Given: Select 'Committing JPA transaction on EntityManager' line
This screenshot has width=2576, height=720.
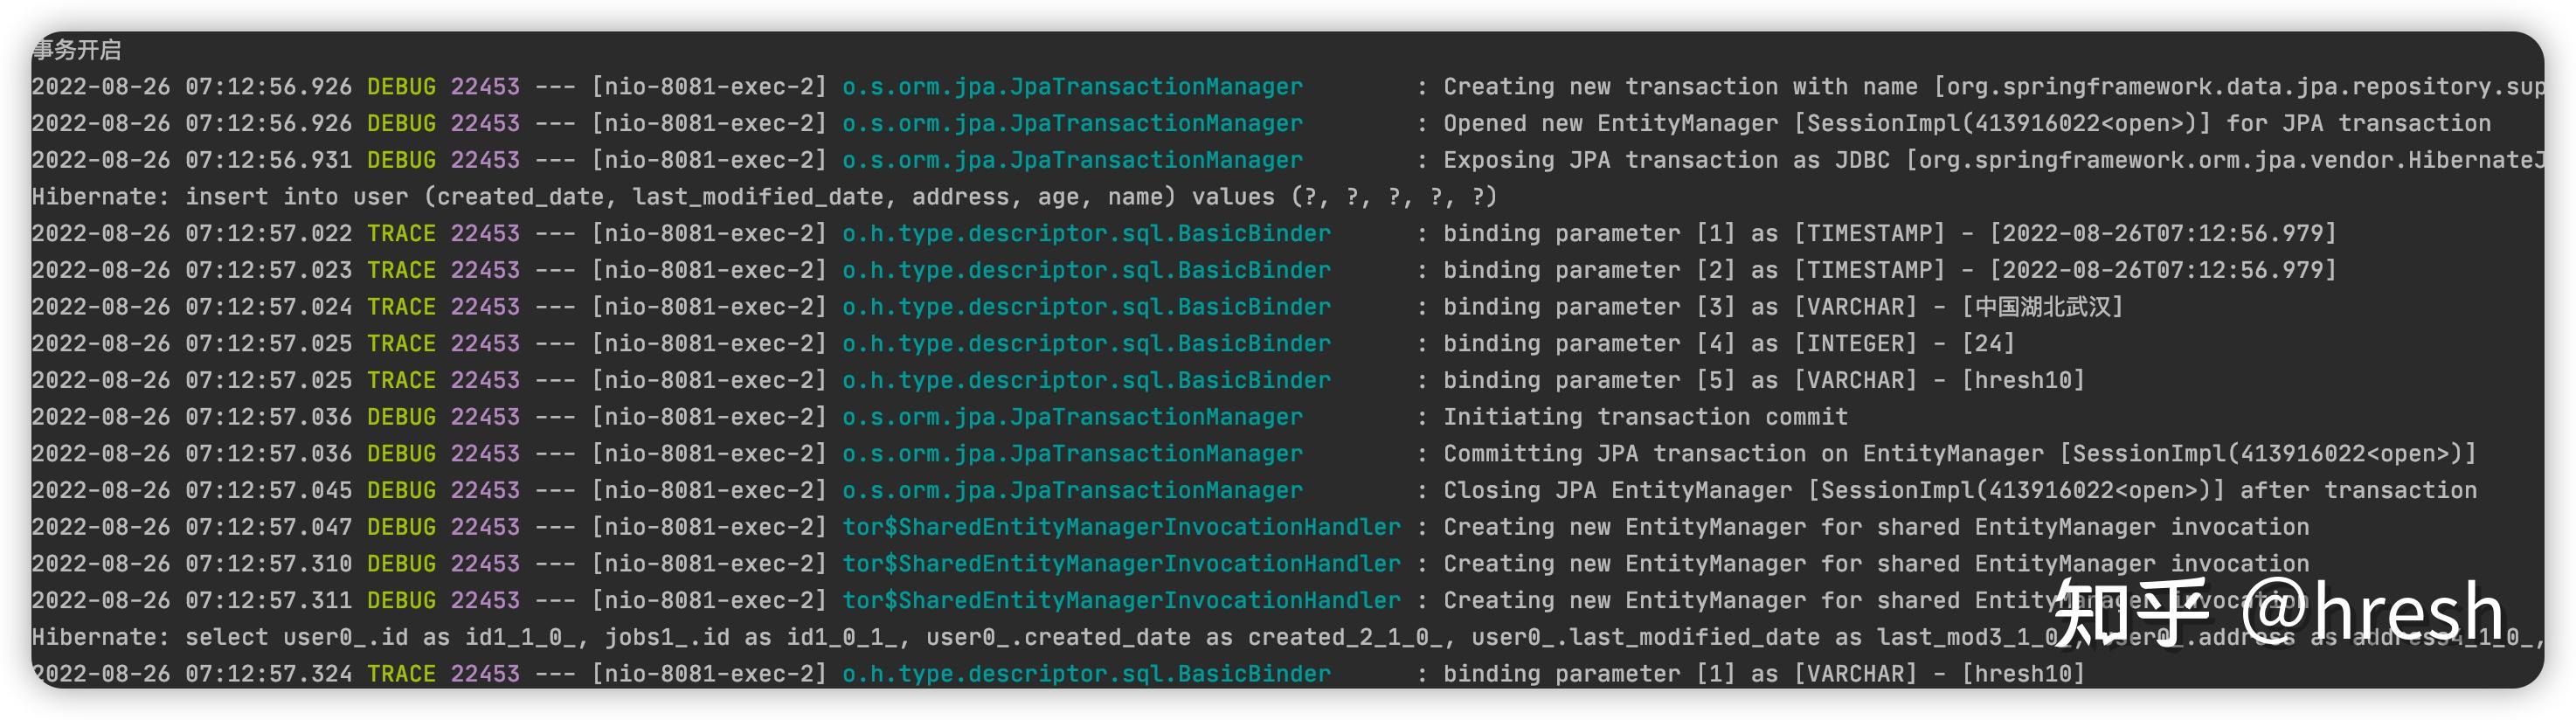Looking at the screenshot, I should click(x=1254, y=454).
